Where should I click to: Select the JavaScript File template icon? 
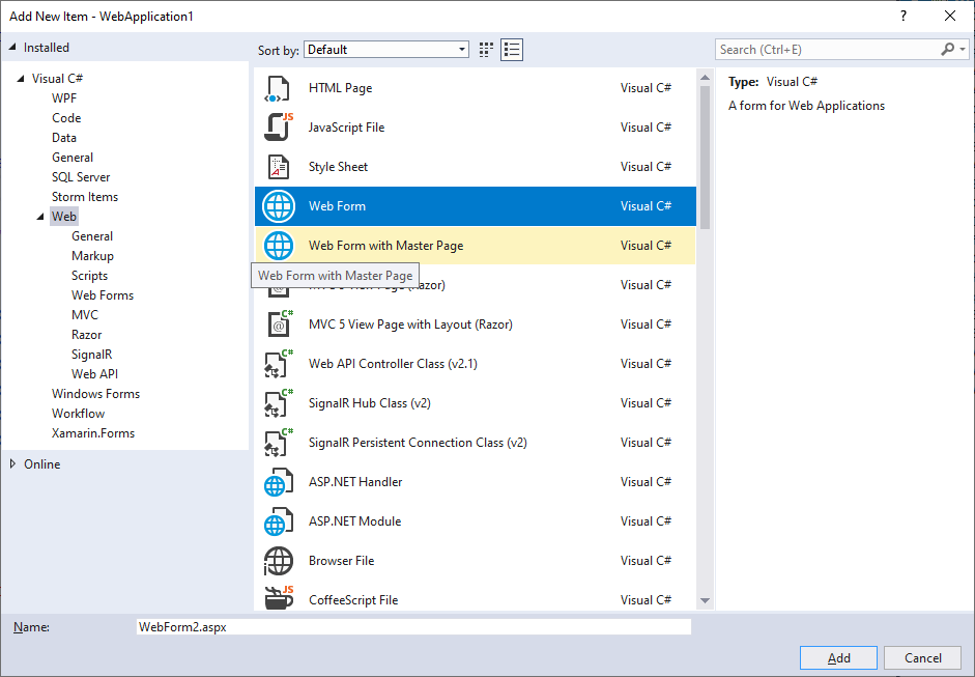(x=277, y=127)
